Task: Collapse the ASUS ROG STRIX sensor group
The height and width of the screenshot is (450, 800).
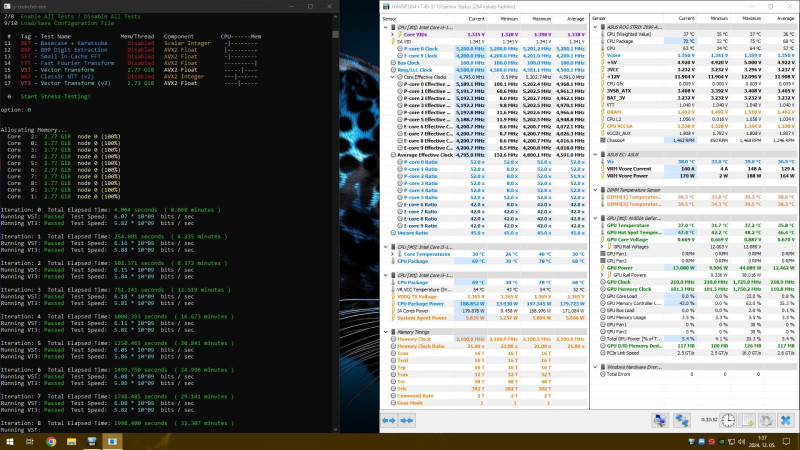Action: tap(595, 27)
